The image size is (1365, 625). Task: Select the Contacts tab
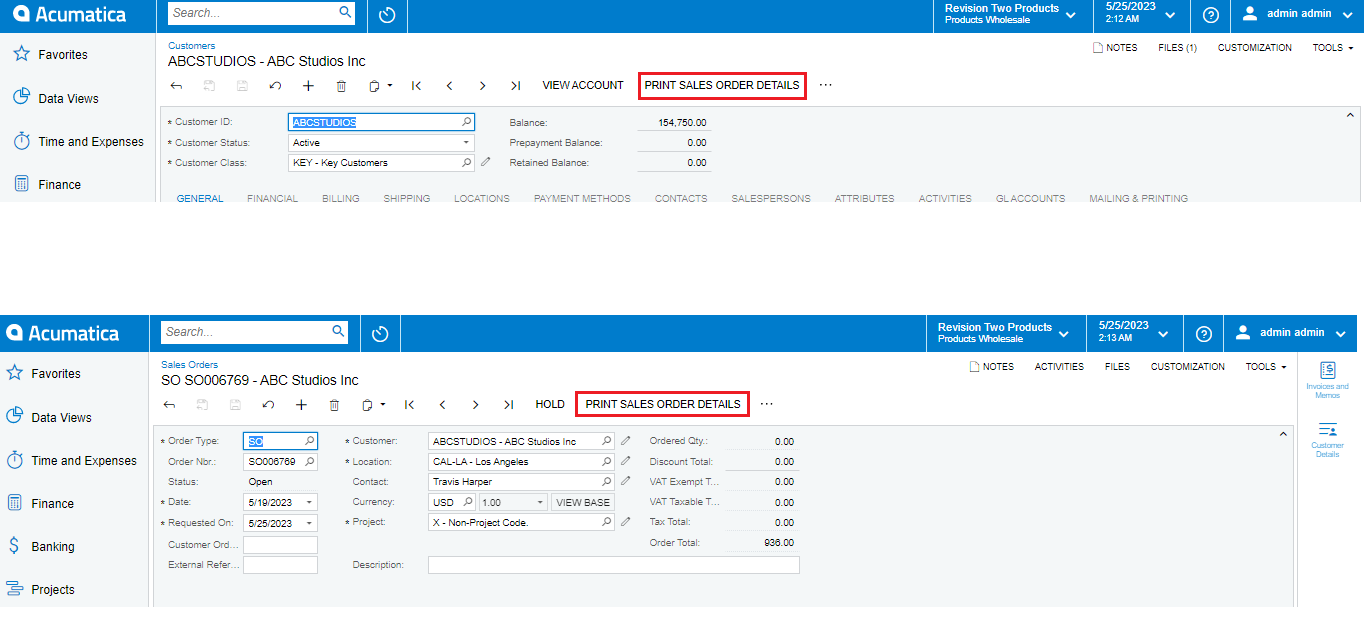point(680,198)
